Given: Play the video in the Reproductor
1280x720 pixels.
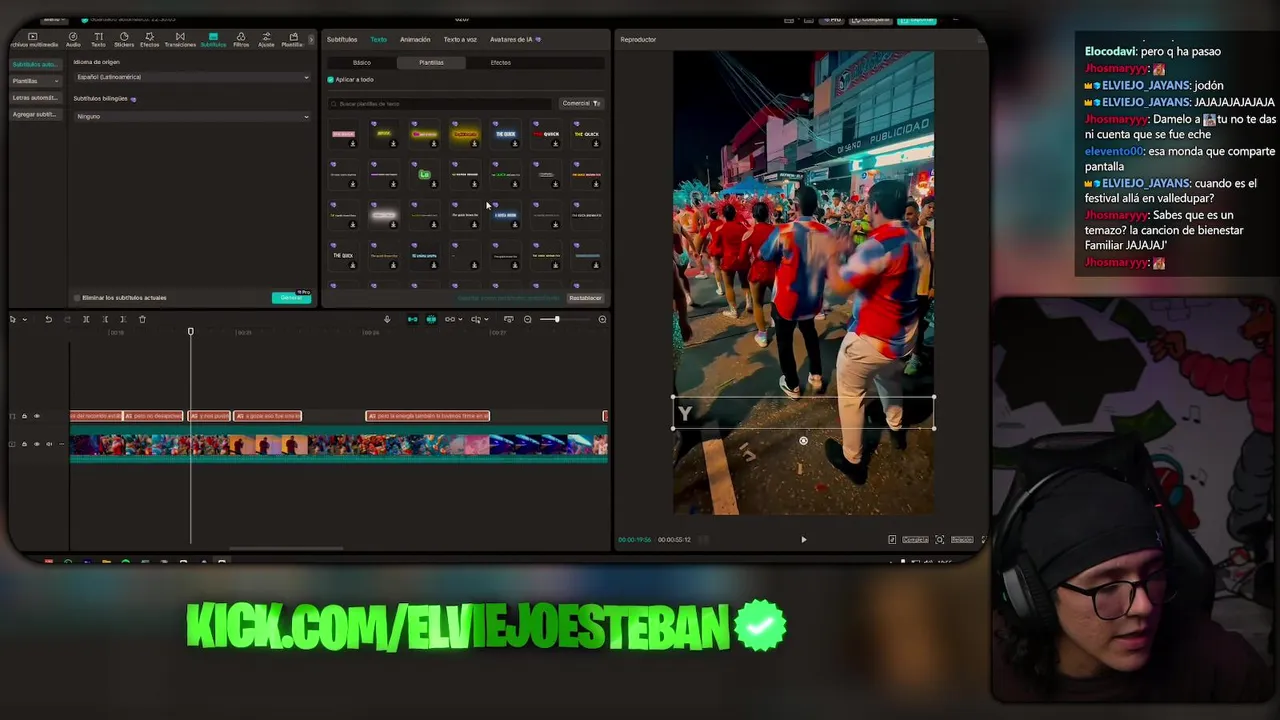Looking at the screenshot, I should coord(803,539).
